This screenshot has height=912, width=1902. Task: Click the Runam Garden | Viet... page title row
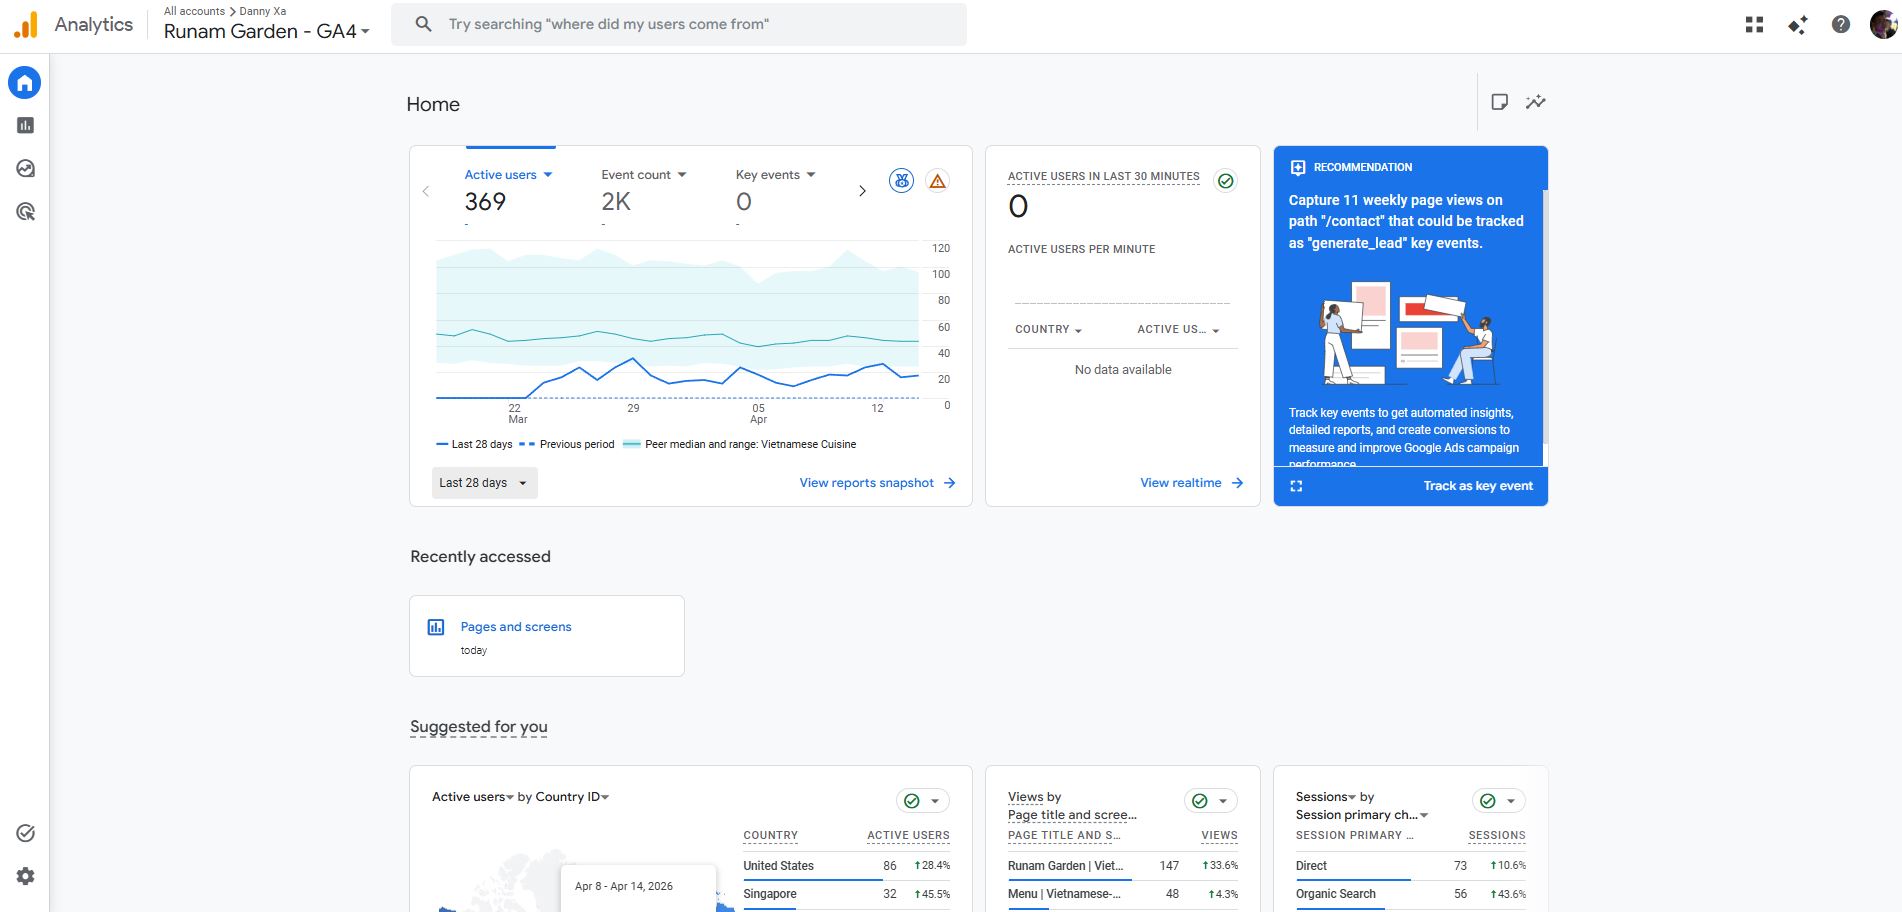1122,866
